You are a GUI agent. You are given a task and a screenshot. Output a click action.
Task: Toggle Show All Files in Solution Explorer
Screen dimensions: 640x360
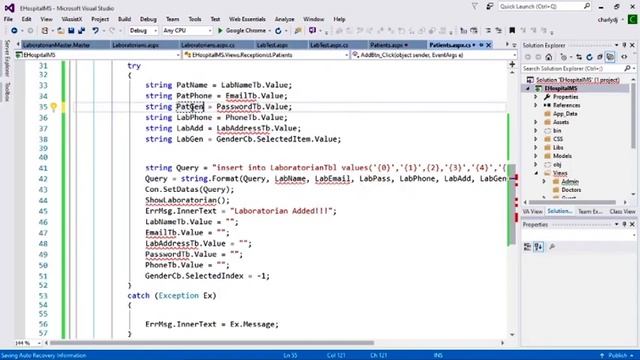click(x=610, y=57)
